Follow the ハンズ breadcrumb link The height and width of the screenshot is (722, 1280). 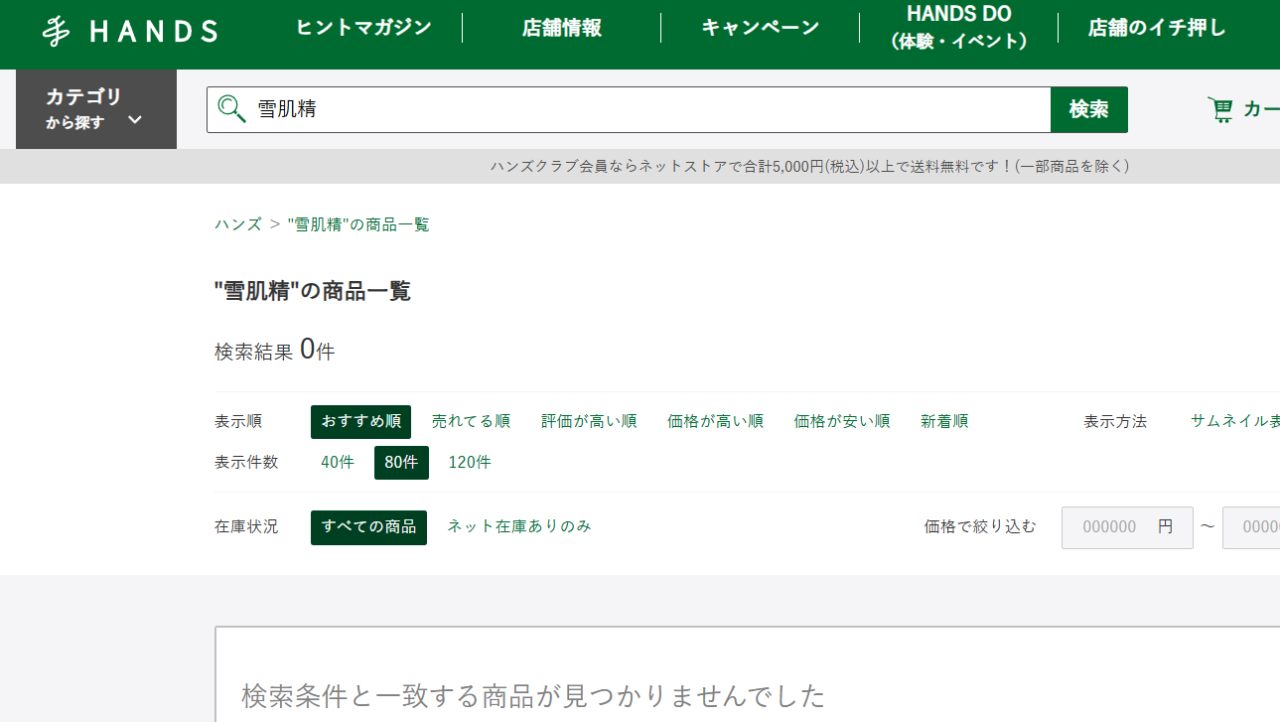[238, 225]
